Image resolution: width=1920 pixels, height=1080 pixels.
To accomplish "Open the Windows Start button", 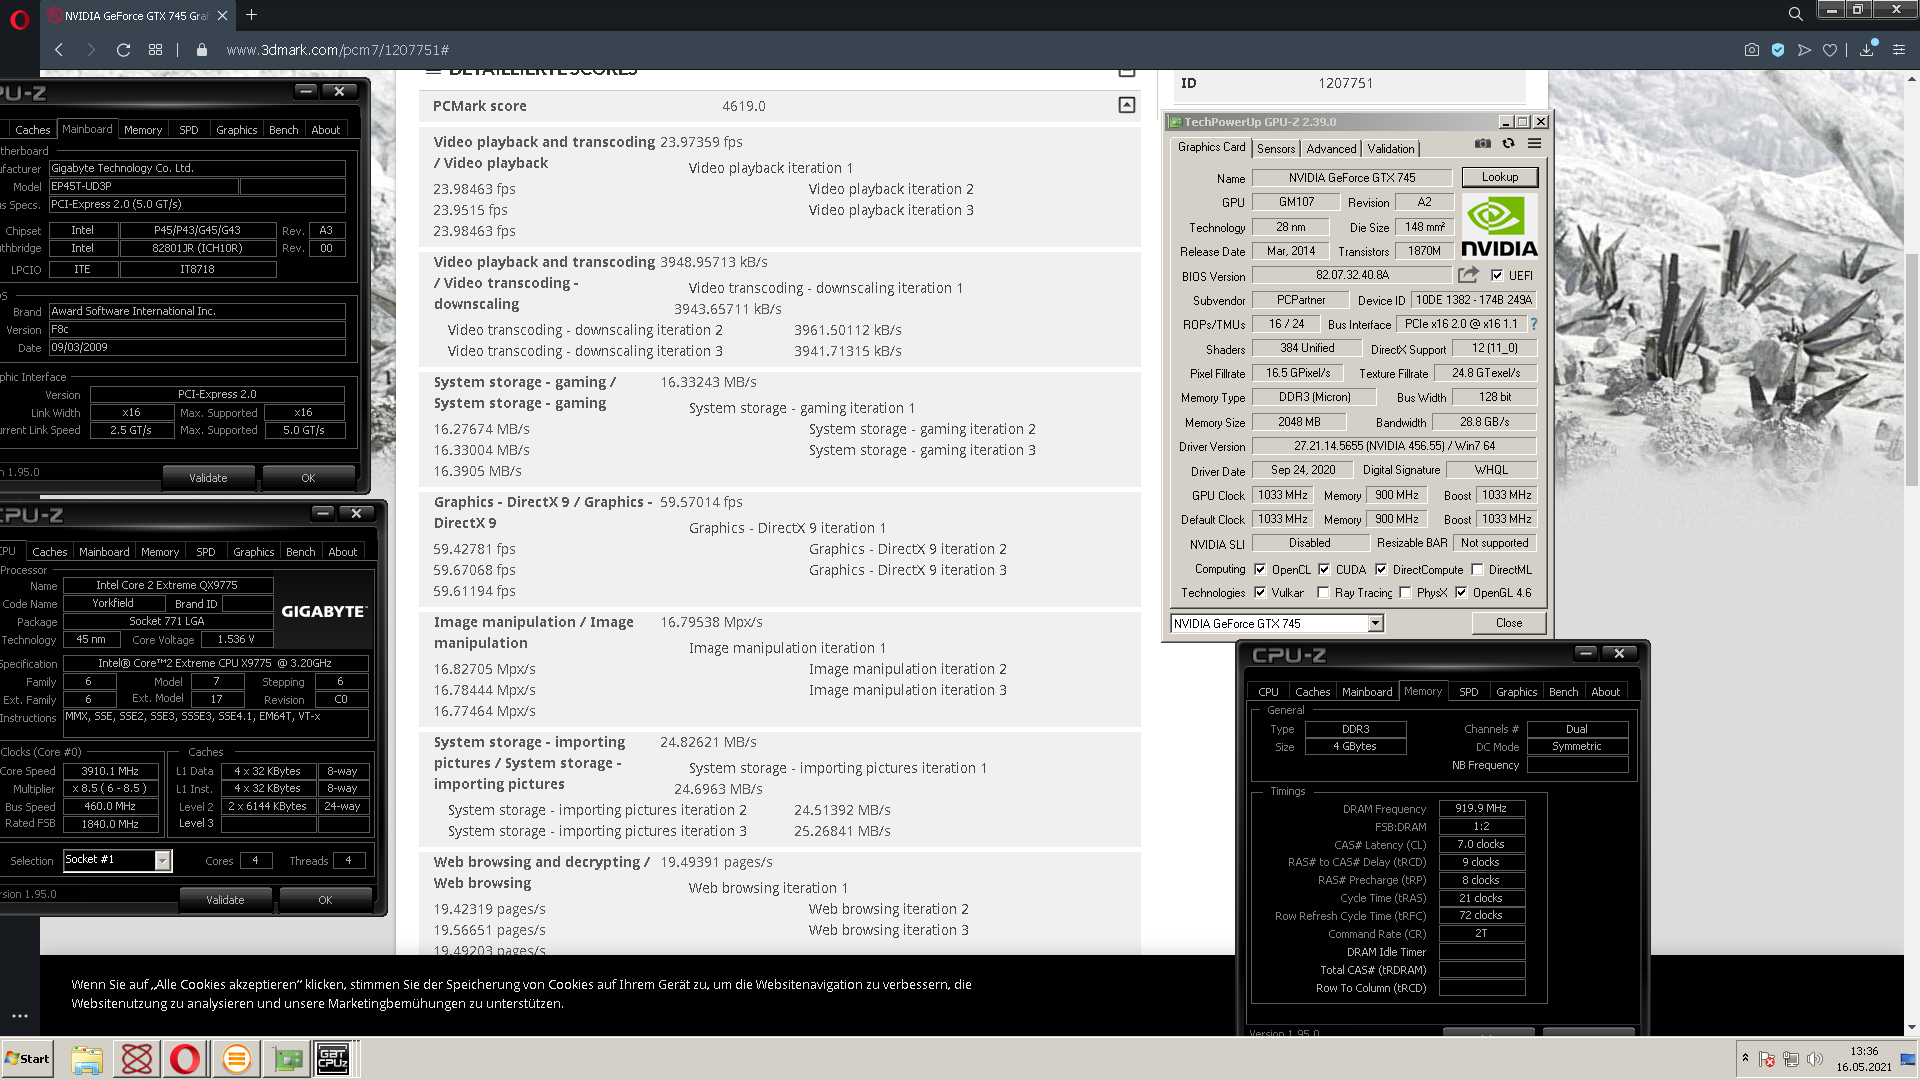I will click(x=27, y=1059).
